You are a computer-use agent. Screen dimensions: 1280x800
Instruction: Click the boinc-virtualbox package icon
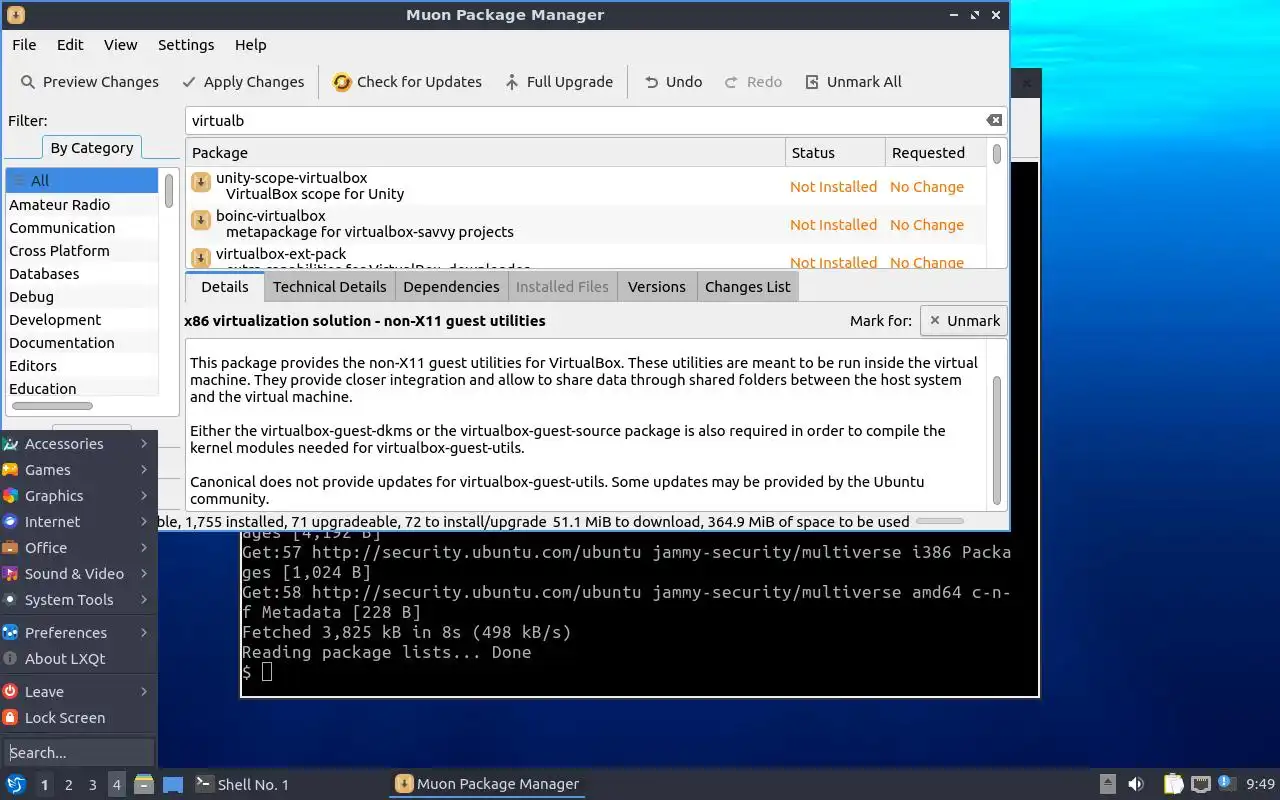click(x=201, y=220)
